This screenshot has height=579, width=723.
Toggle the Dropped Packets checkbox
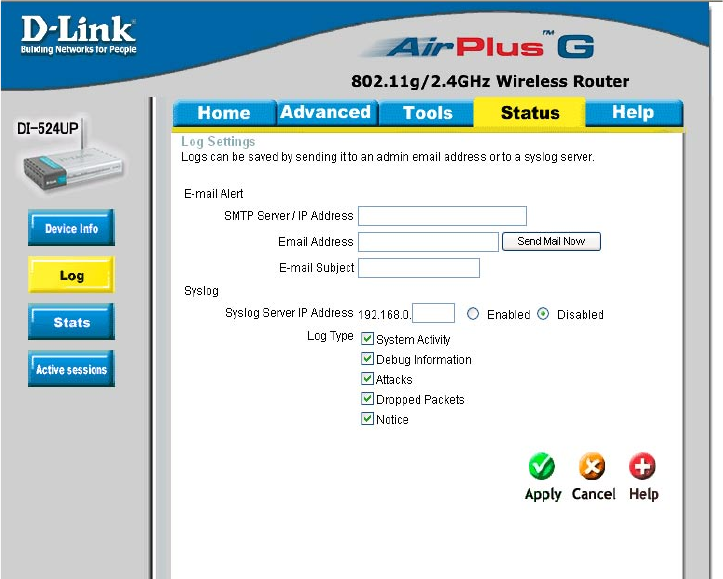pos(367,398)
